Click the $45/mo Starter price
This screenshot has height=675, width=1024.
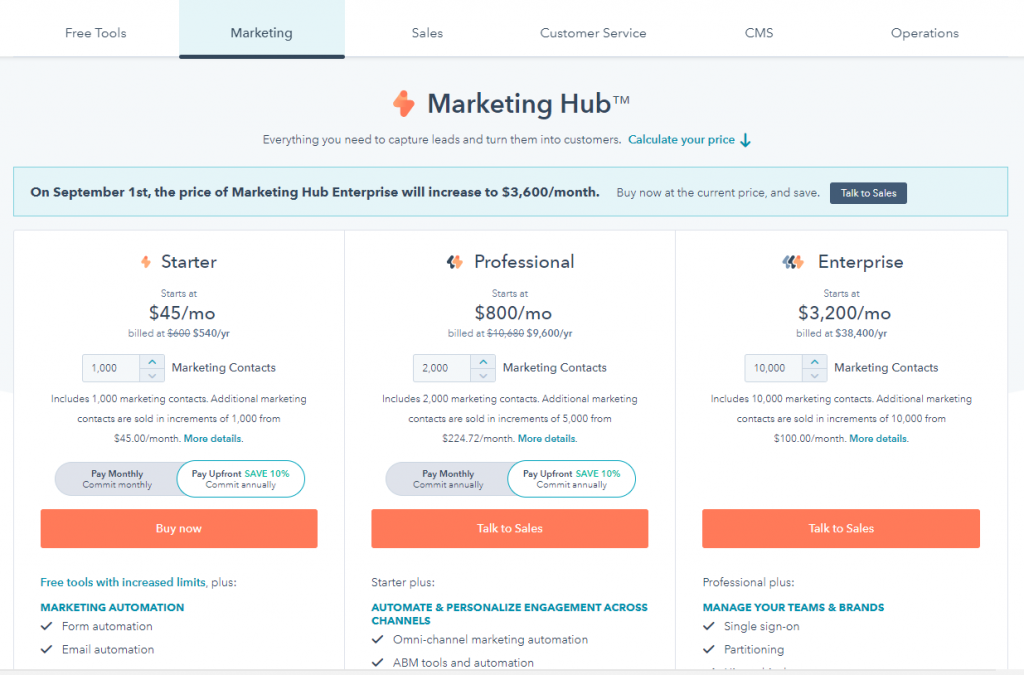click(182, 313)
